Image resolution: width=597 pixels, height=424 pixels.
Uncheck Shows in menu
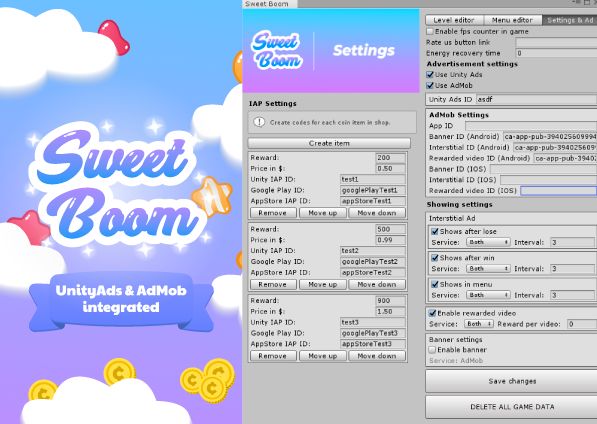coord(434,284)
